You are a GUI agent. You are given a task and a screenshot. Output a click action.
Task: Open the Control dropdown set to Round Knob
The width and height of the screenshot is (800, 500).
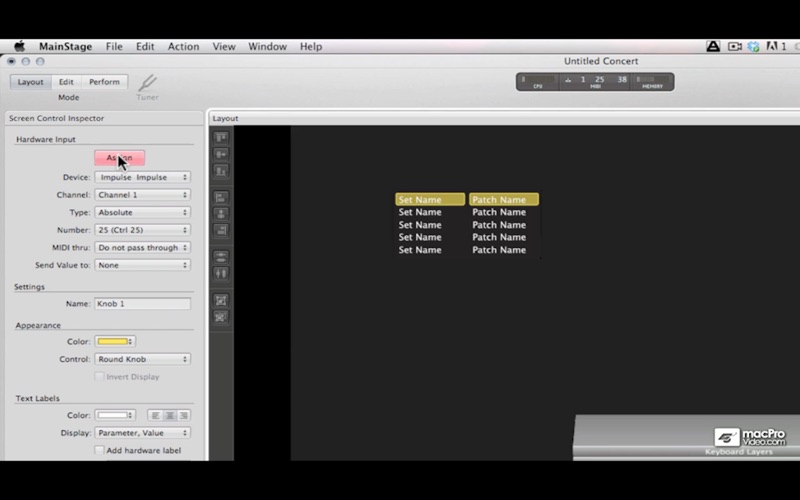pos(142,359)
